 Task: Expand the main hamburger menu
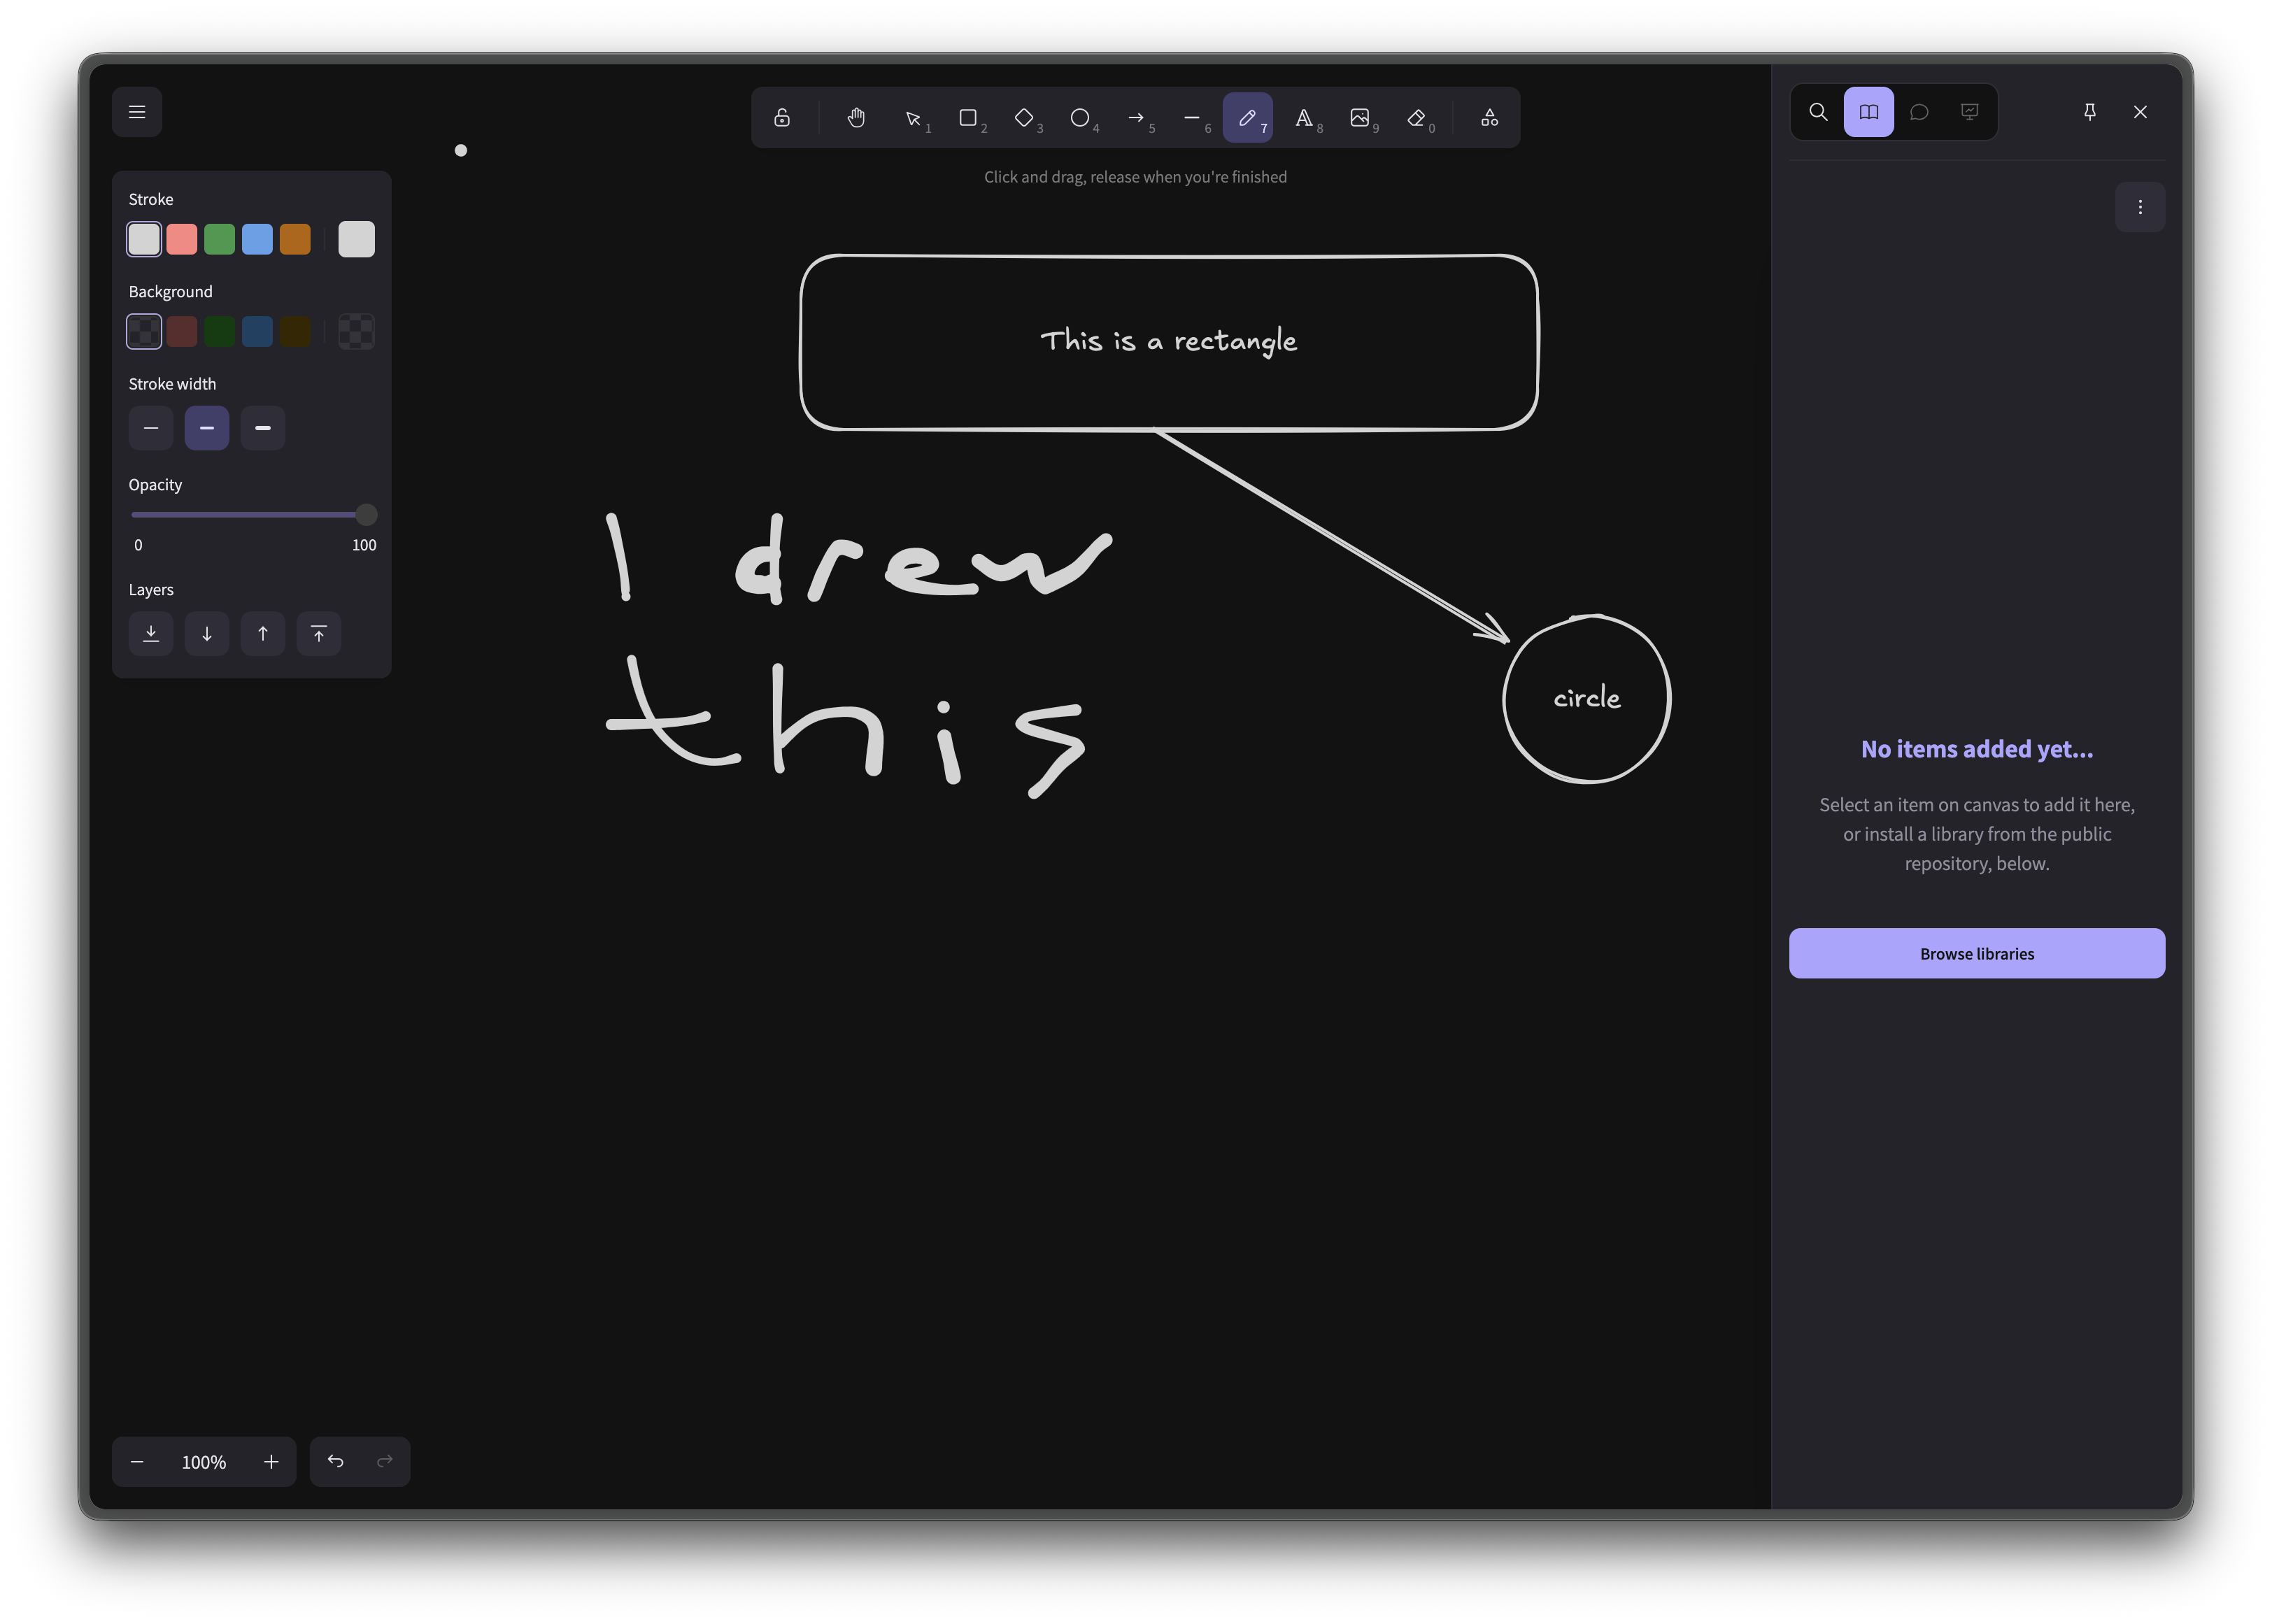pos(137,111)
